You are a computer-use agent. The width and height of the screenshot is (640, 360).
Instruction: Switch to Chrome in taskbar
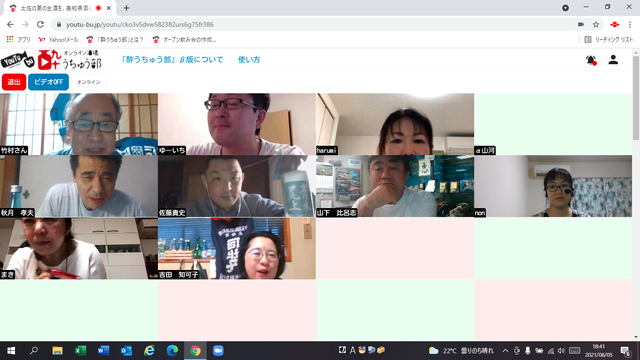195,351
